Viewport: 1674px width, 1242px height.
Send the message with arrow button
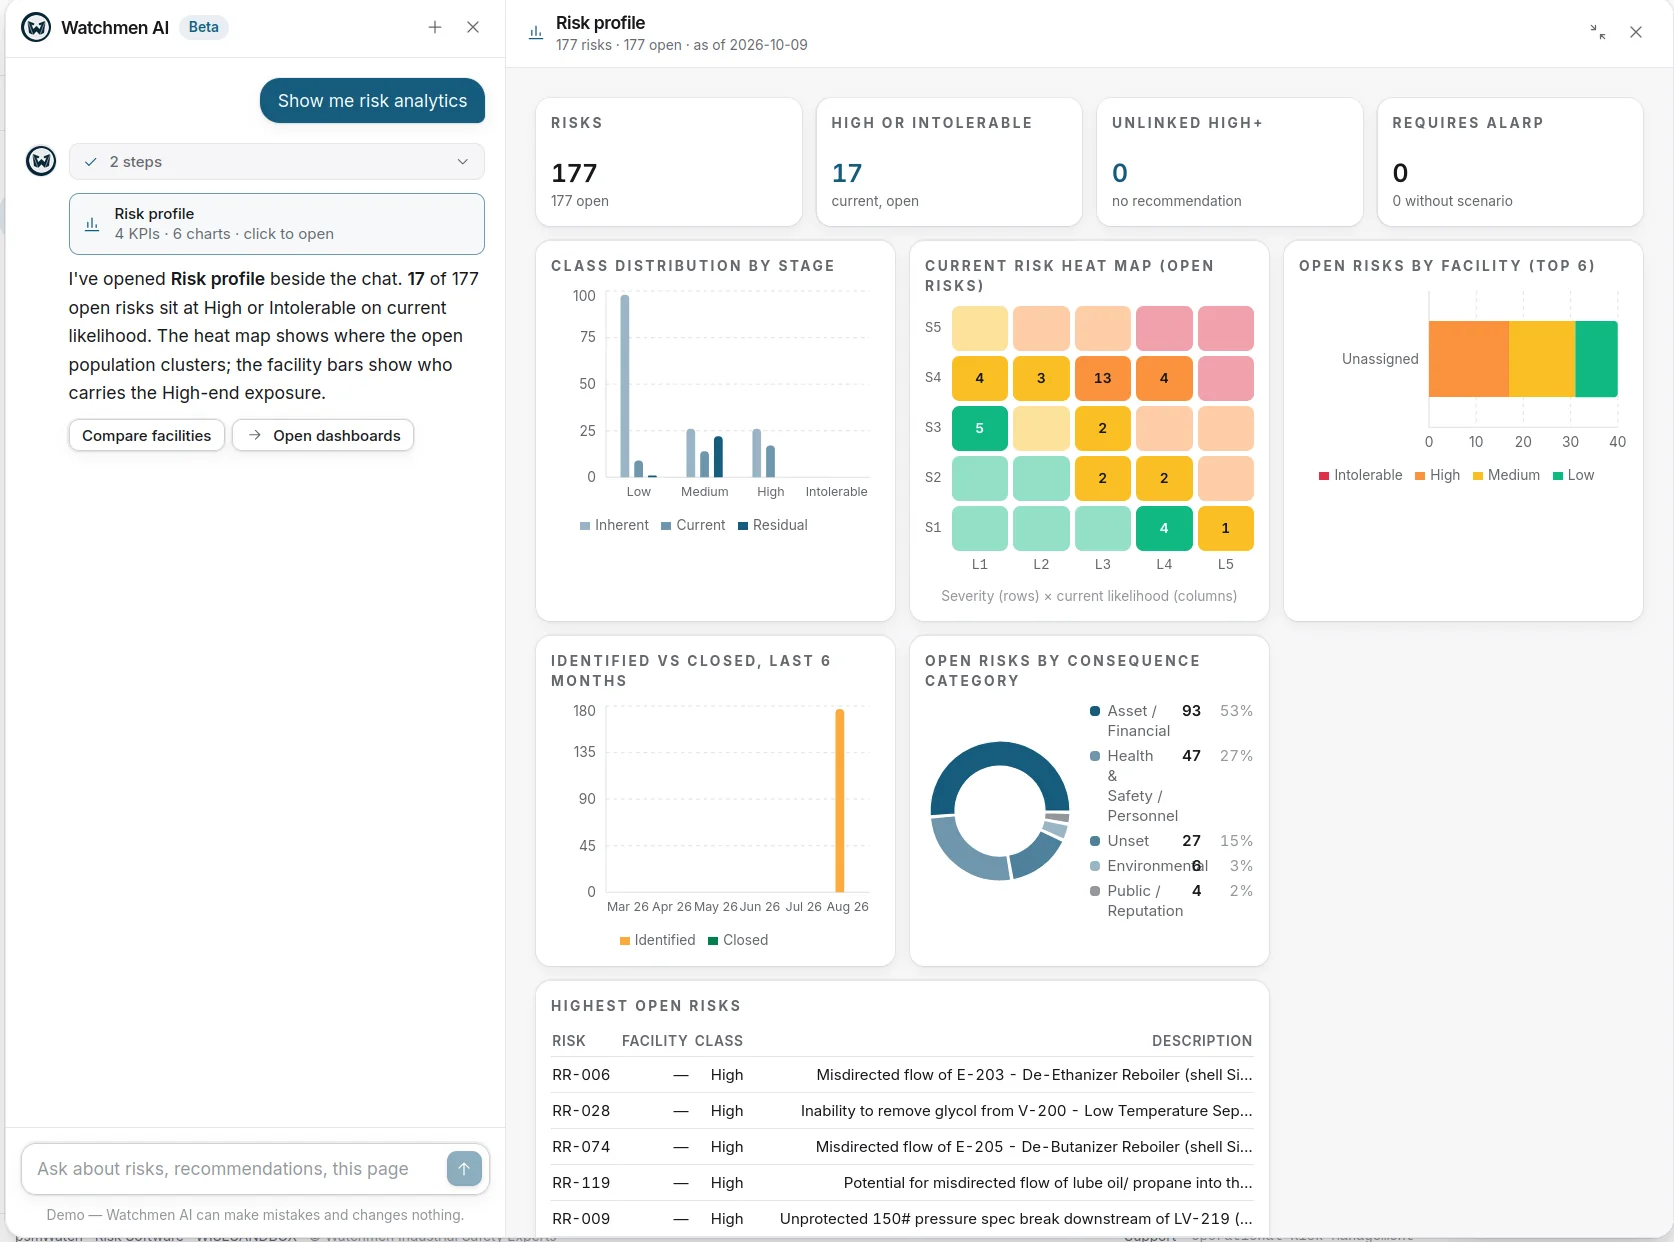click(464, 1168)
